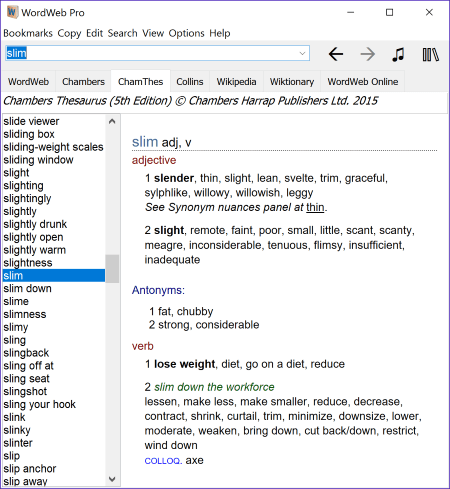Switch to the Wiktionary tab

[x=292, y=81]
